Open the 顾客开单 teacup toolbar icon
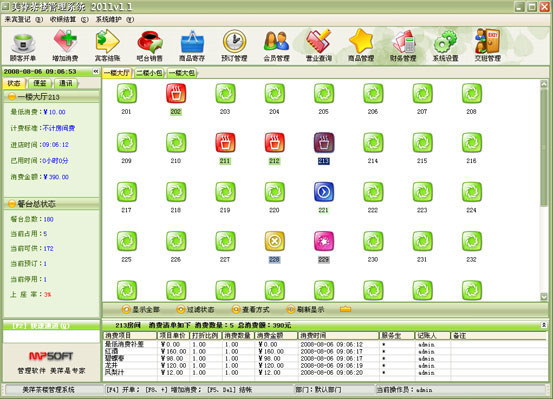 [x=23, y=43]
